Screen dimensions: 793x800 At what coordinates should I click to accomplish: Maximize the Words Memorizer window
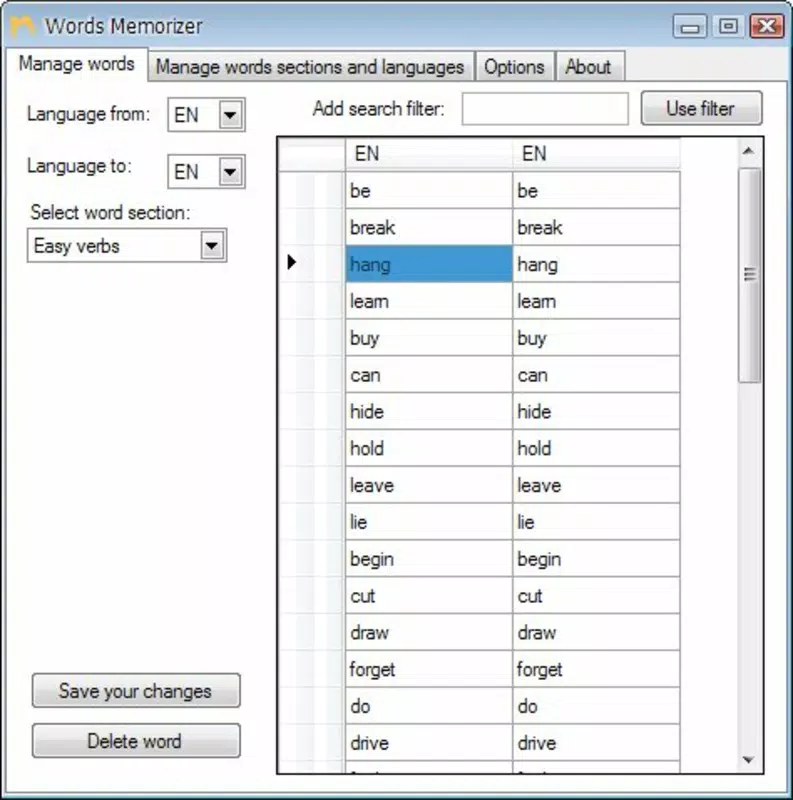[728, 26]
